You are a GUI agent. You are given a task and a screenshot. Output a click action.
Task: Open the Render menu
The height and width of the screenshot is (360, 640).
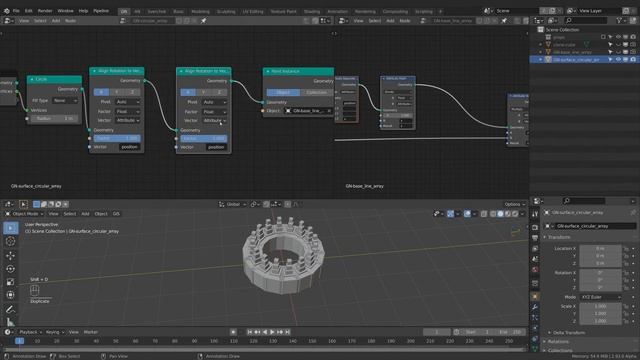coord(45,11)
